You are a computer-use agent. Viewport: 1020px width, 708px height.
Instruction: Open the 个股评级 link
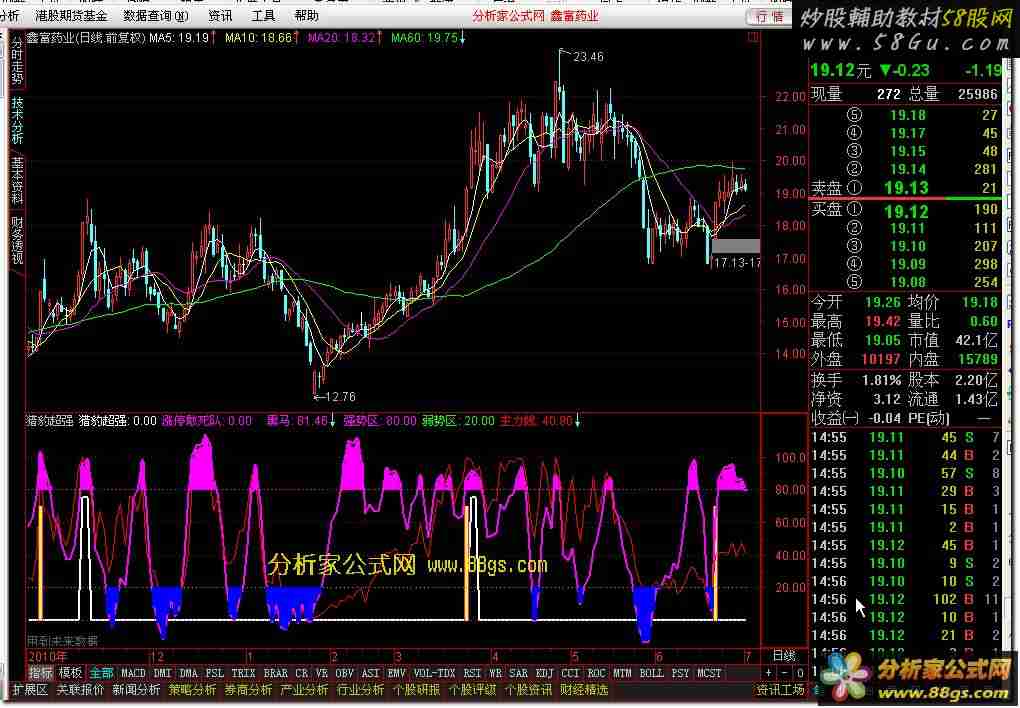point(472,690)
